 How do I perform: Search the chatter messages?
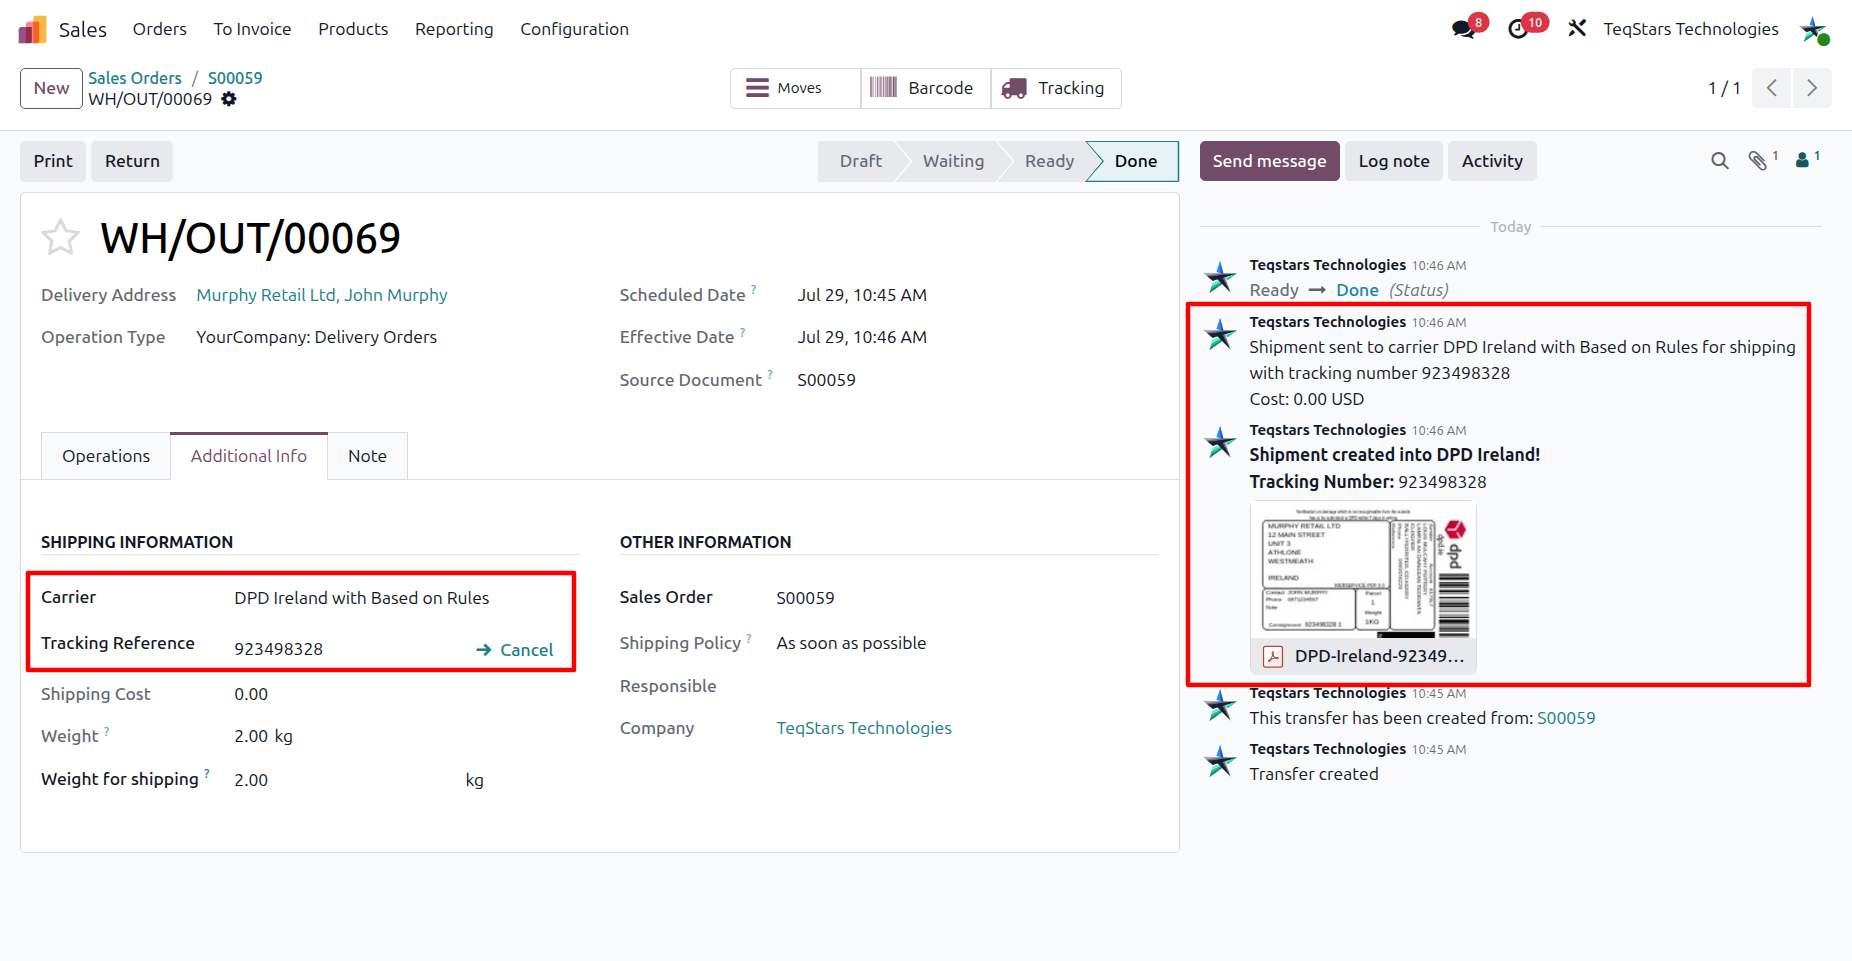point(1720,161)
